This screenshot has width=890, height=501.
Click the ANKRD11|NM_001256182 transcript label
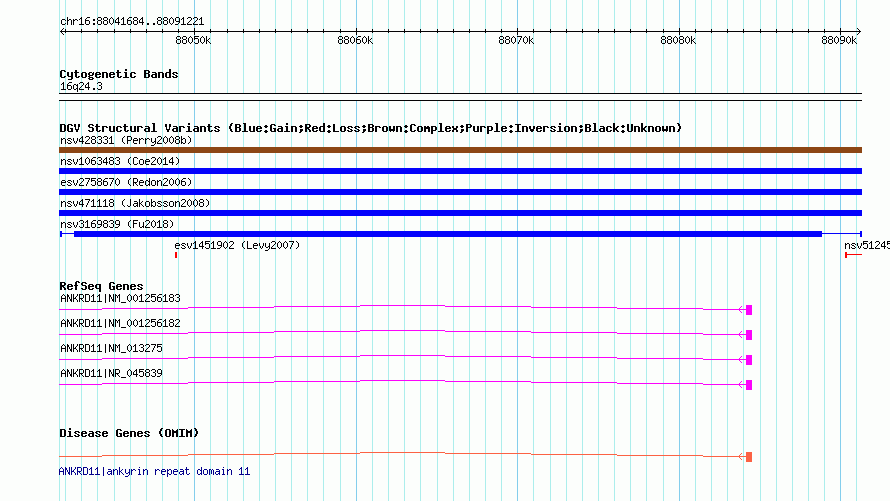click(120, 323)
